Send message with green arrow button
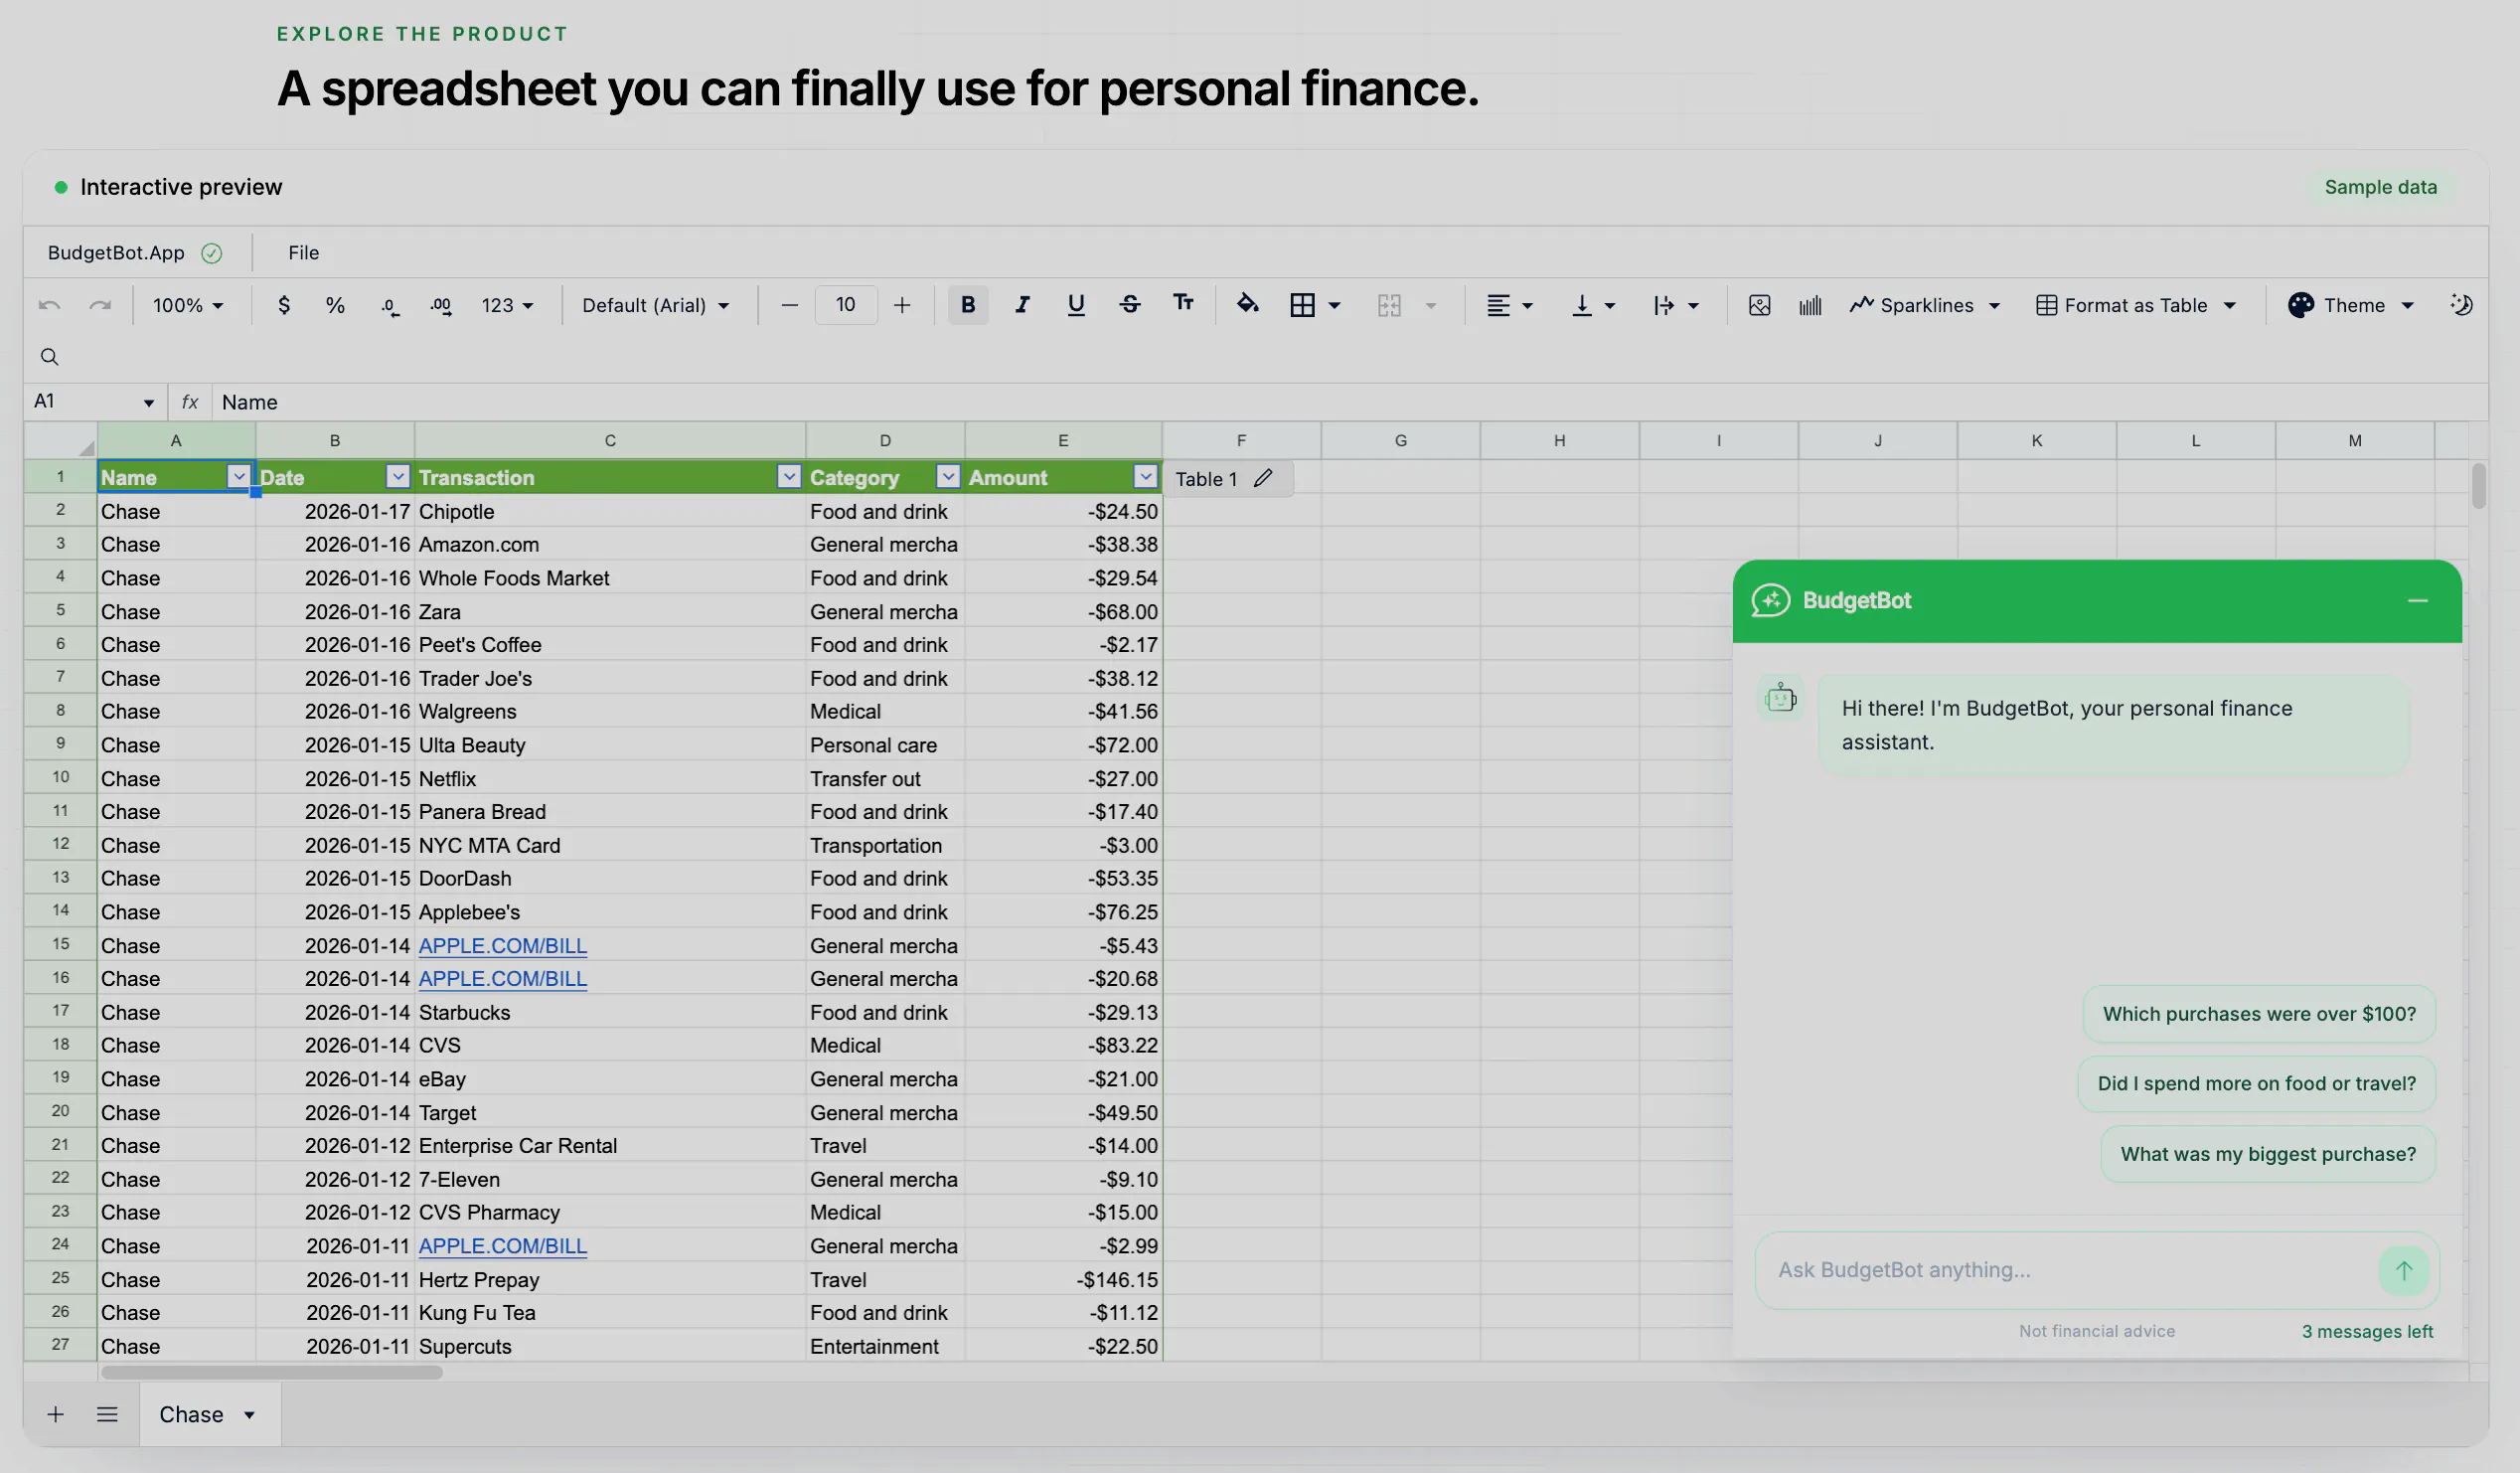 point(2403,1270)
